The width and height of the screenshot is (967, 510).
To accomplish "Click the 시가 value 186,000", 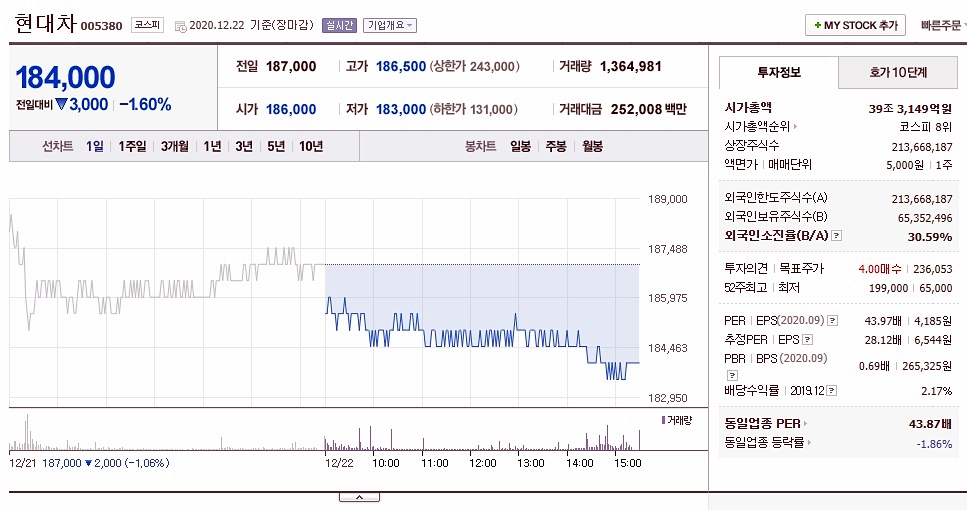I will point(291,110).
